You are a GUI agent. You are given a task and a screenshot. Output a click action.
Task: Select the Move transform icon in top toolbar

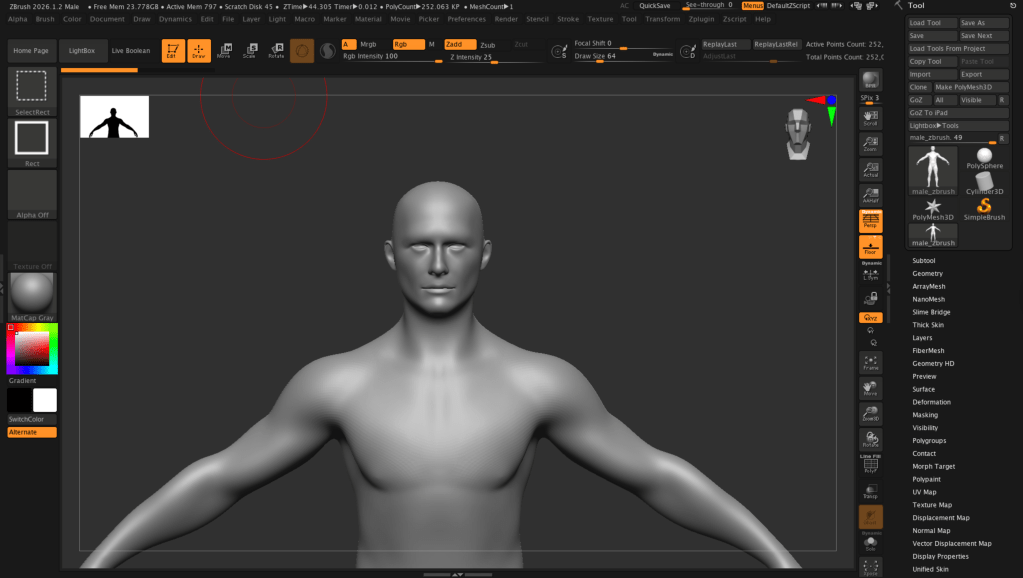[224, 50]
